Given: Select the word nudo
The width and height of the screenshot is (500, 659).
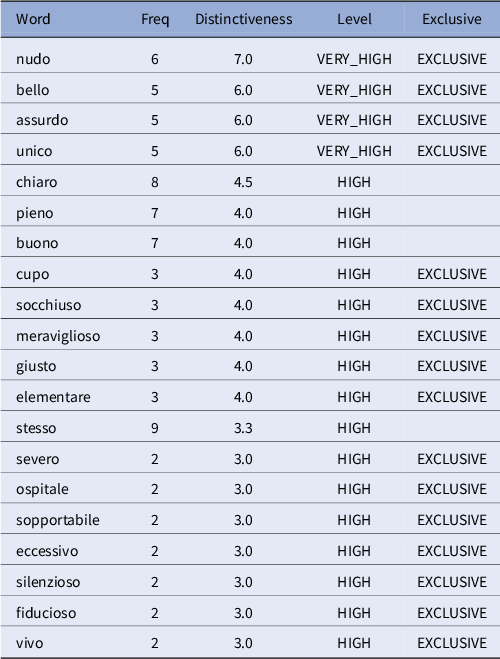Looking at the screenshot, I should (x=33, y=59).
